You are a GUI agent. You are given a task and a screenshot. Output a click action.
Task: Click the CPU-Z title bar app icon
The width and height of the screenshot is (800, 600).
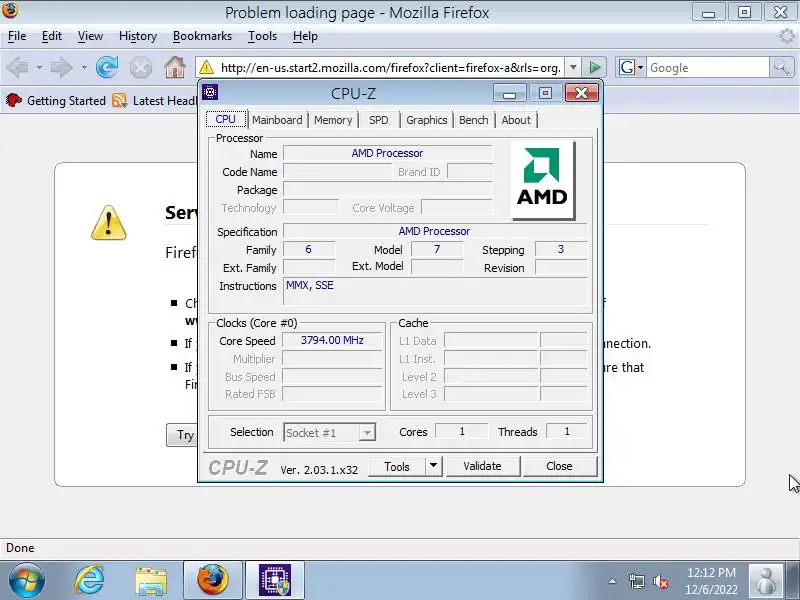point(210,92)
